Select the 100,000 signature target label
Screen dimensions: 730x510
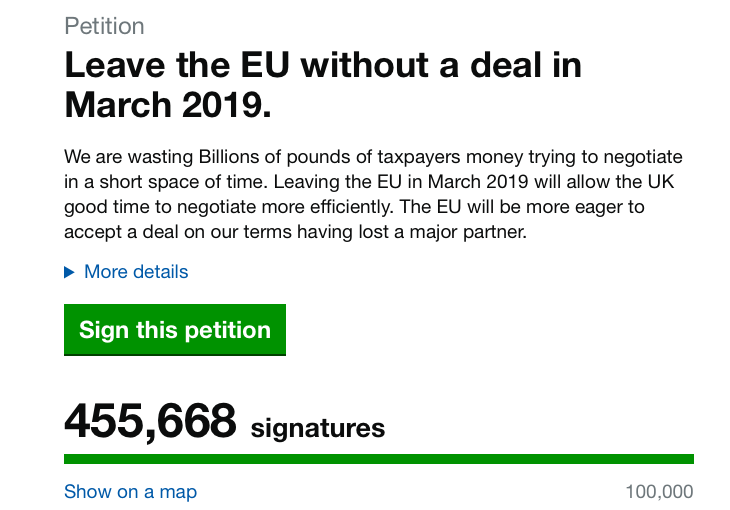coord(659,492)
